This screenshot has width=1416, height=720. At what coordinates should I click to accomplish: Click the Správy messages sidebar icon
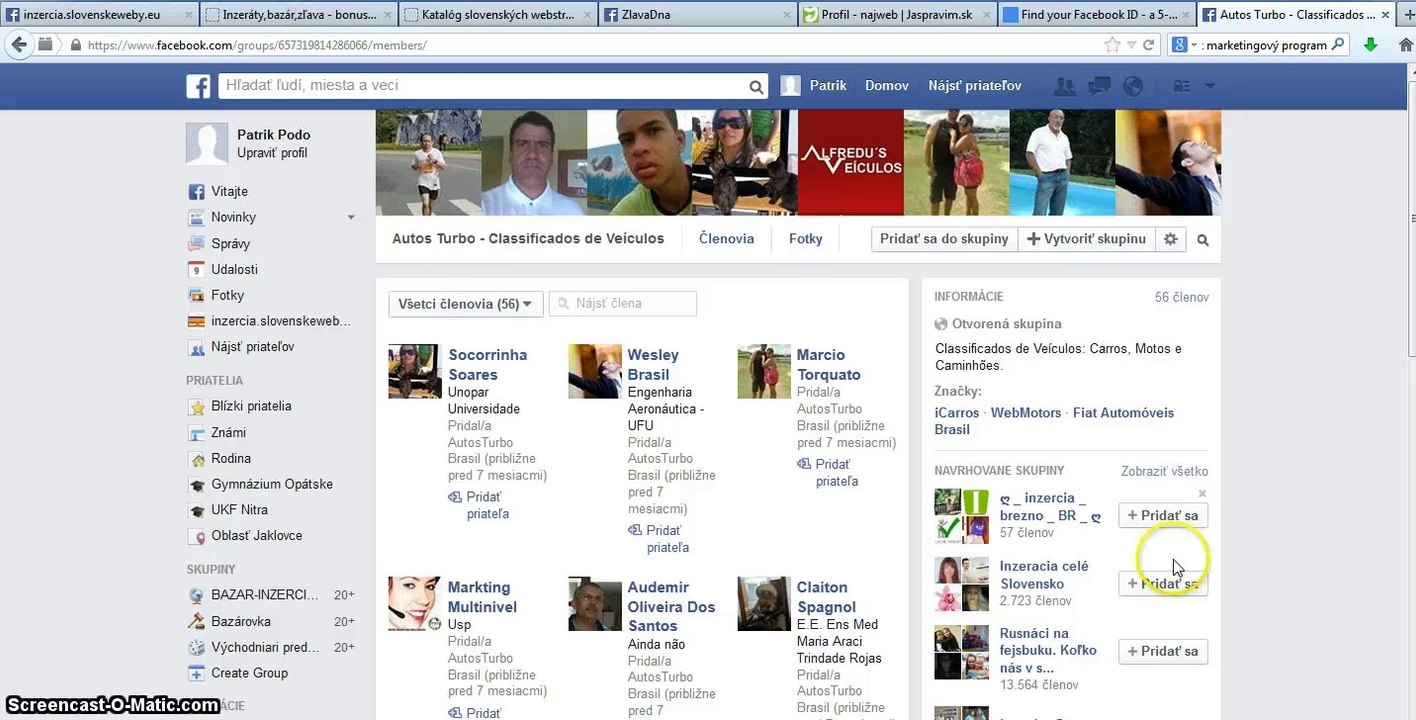click(196, 243)
